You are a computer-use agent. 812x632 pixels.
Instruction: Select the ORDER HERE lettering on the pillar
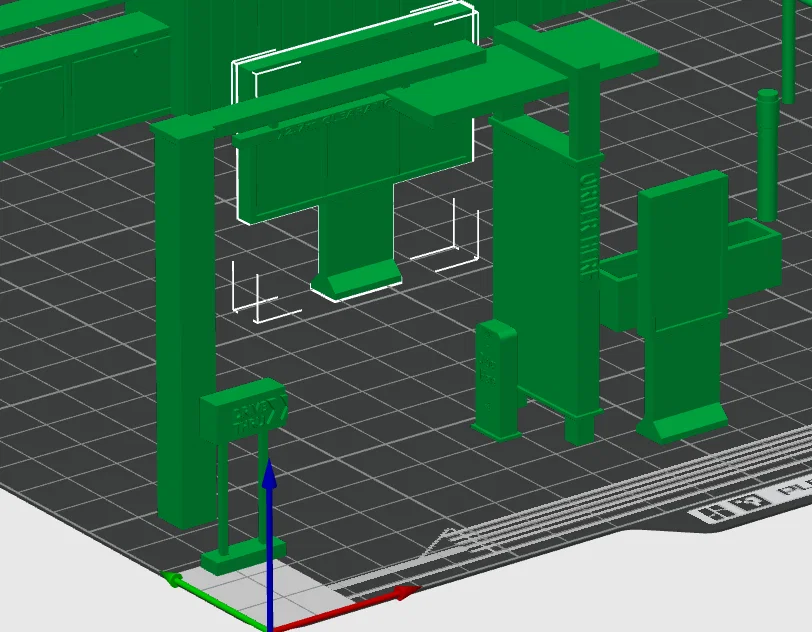click(587, 226)
